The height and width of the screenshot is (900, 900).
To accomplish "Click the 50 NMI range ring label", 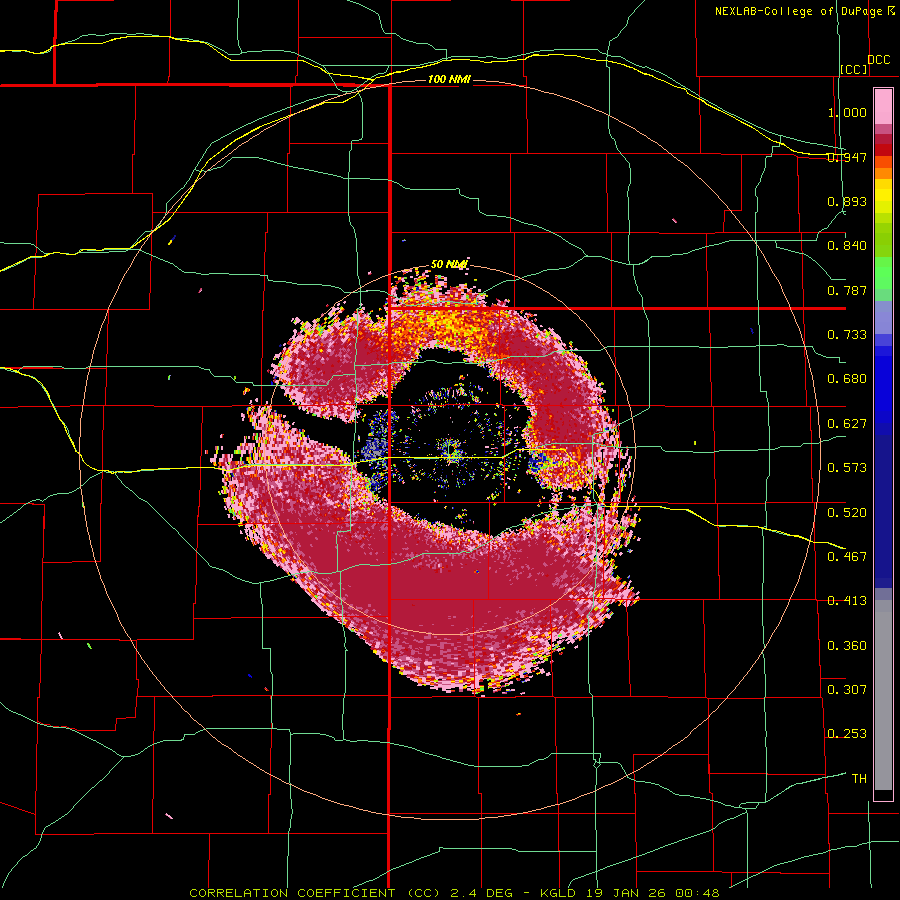I will tap(449, 264).
